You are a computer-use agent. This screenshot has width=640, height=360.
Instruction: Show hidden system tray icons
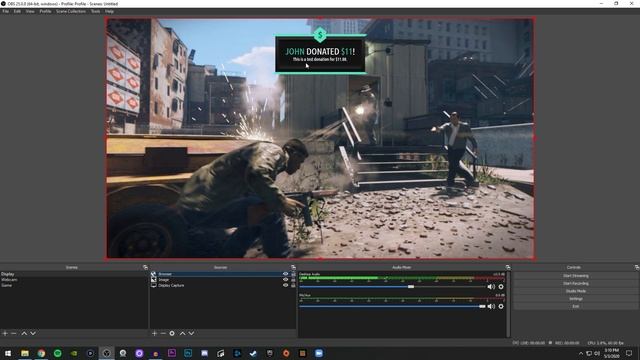[581, 353]
